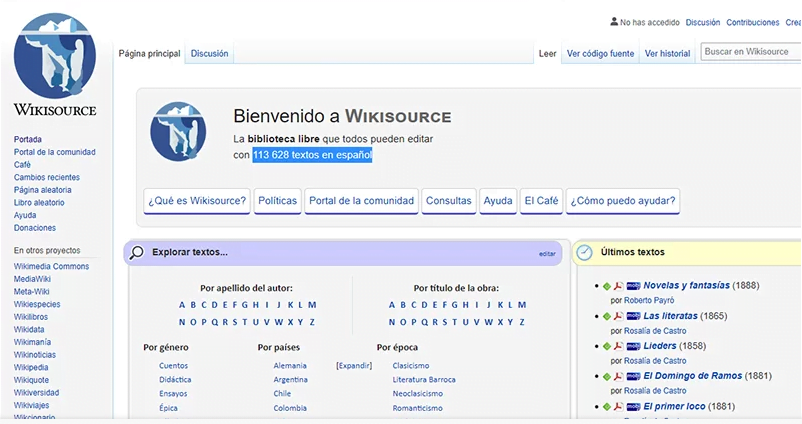Switch to the Discusión page tab
This screenshot has height=424, width=802.
tap(210, 54)
